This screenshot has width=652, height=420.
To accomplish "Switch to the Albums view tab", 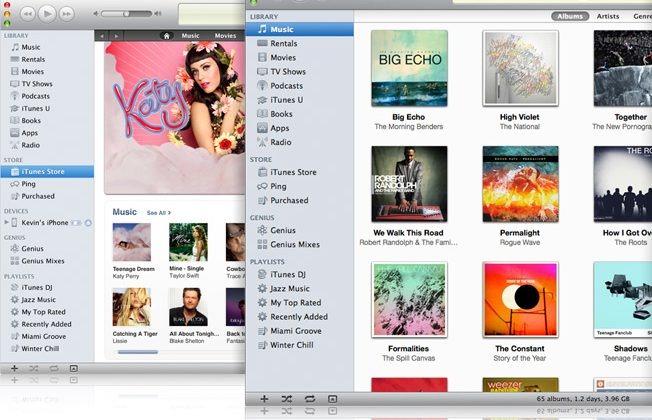I will click(570, 16).
